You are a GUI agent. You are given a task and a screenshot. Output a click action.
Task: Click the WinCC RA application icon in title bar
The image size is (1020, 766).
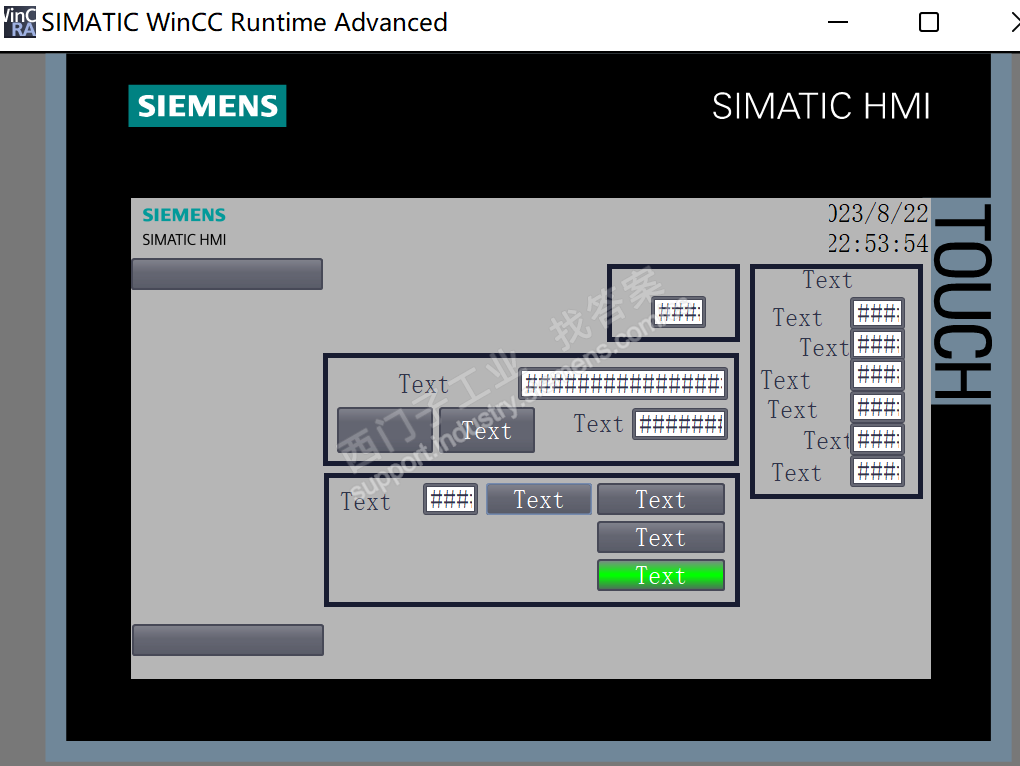coord(19,22)
